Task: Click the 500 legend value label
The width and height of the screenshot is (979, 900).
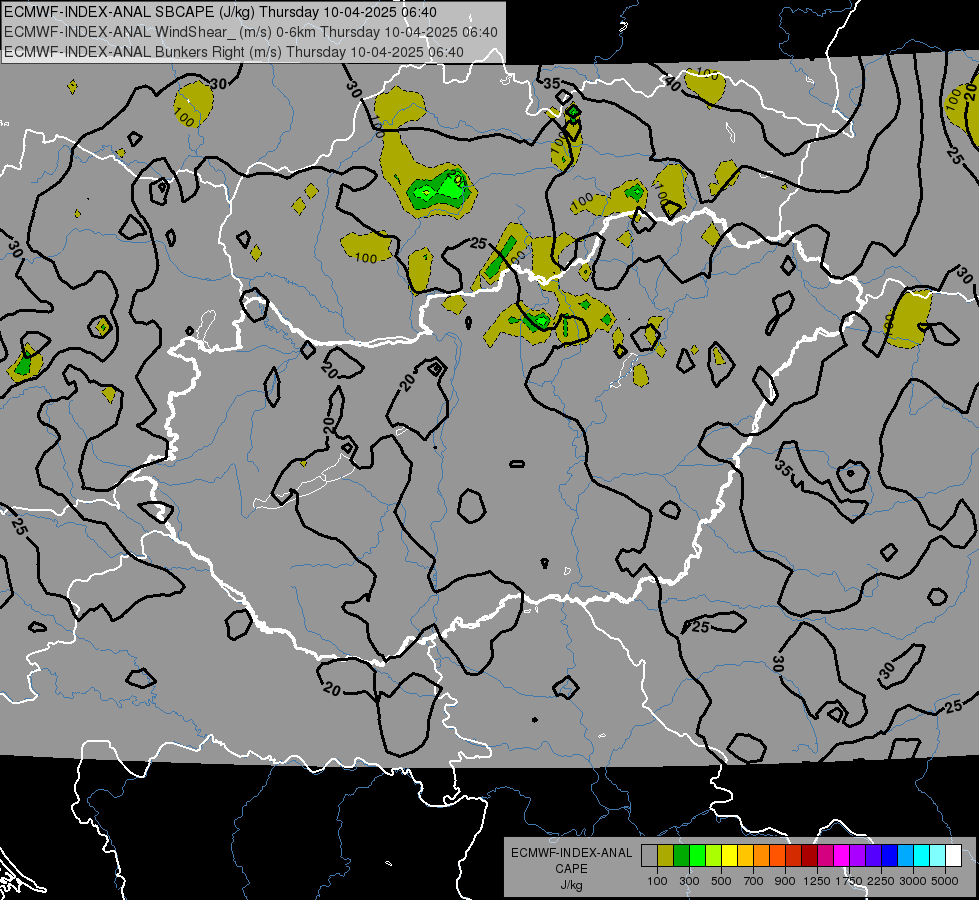Action: pos(721,881)
